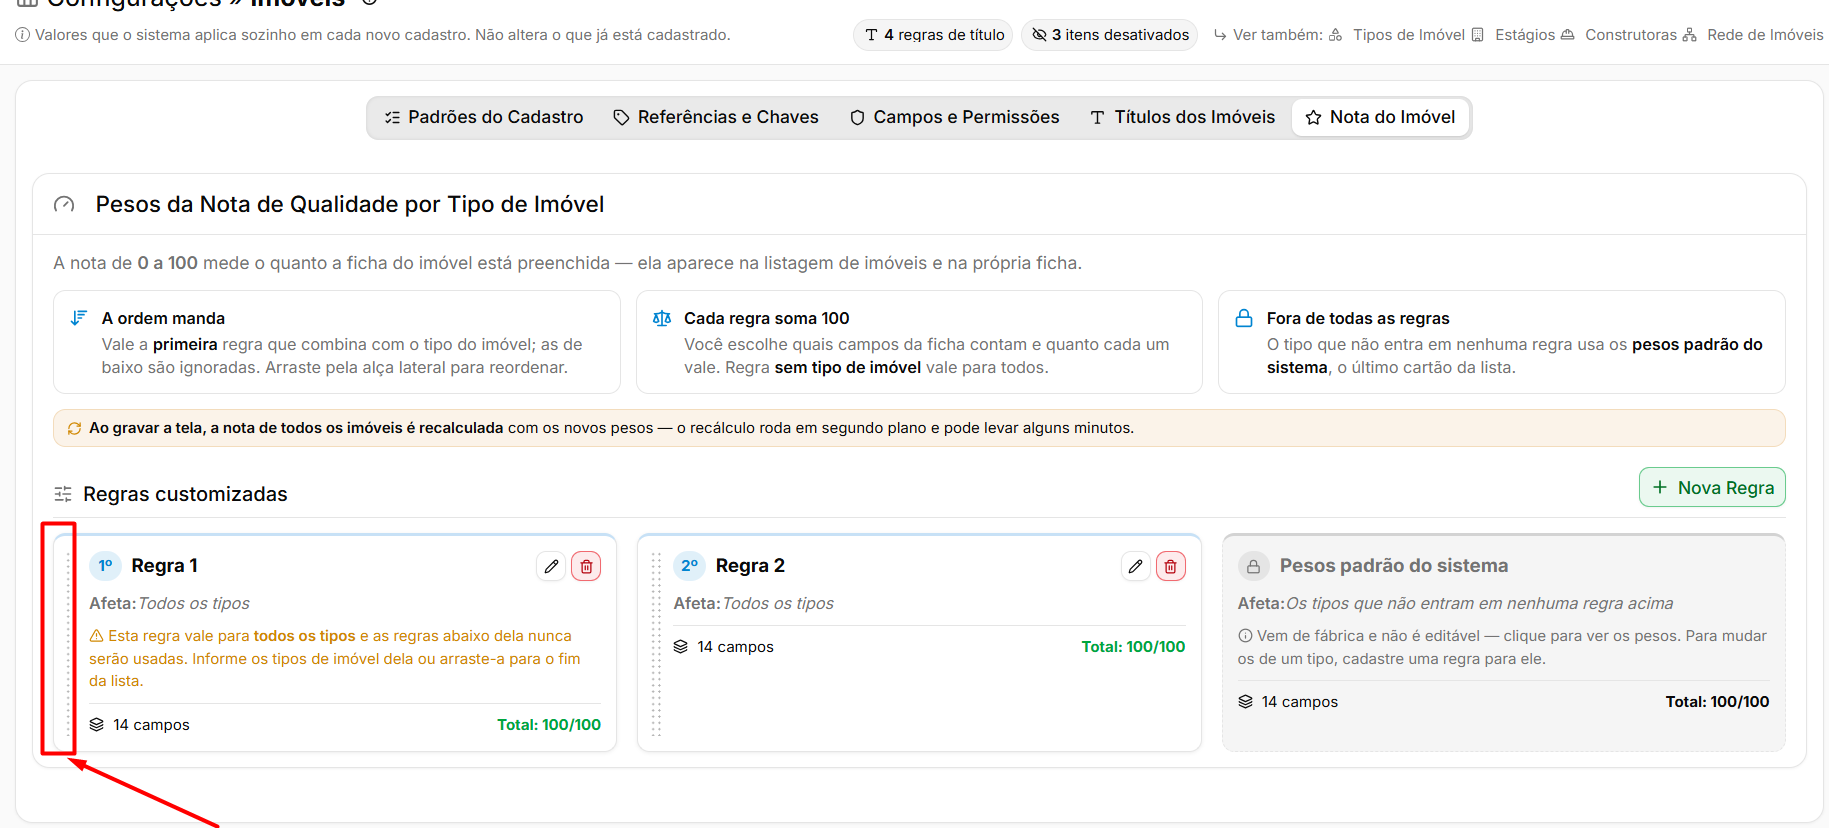Go to Títulos dos Imóveis tab

click(x=1183, y=117)
